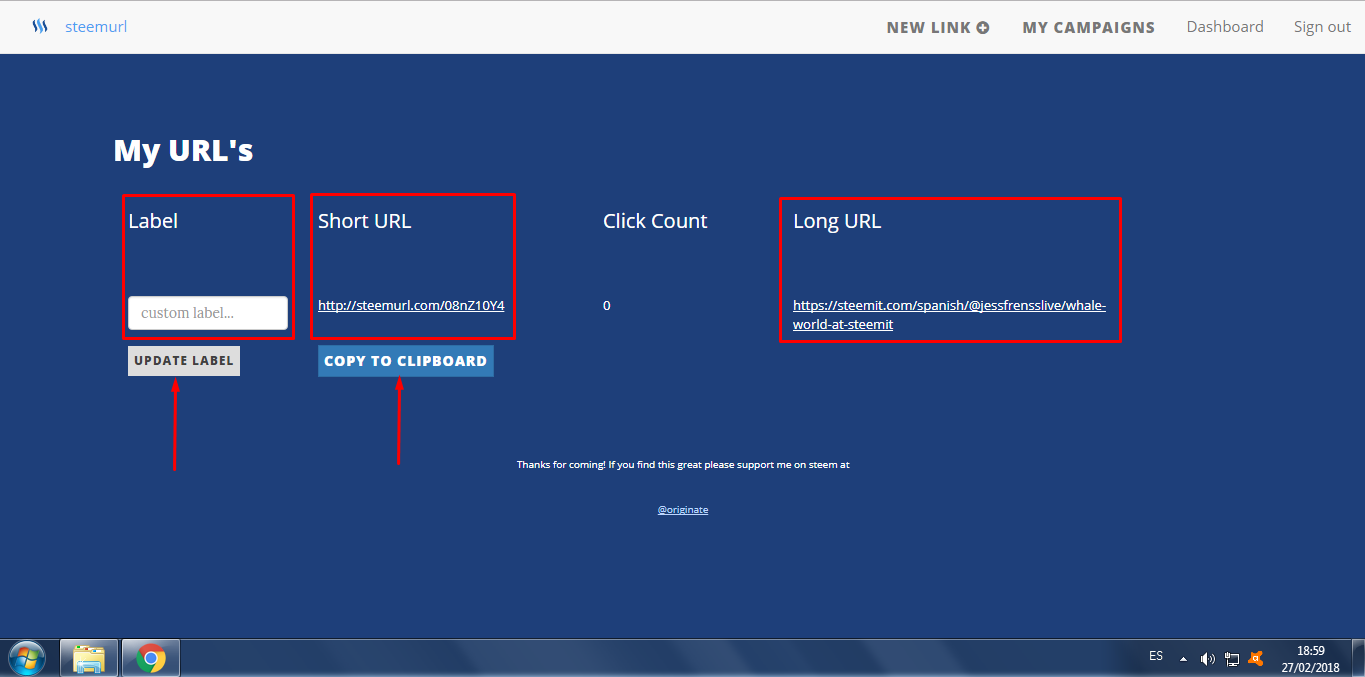Screen dimensions: 1365x677
Task: Select the 'Thanks for coming!' footer text
Action: coord(683,464)
